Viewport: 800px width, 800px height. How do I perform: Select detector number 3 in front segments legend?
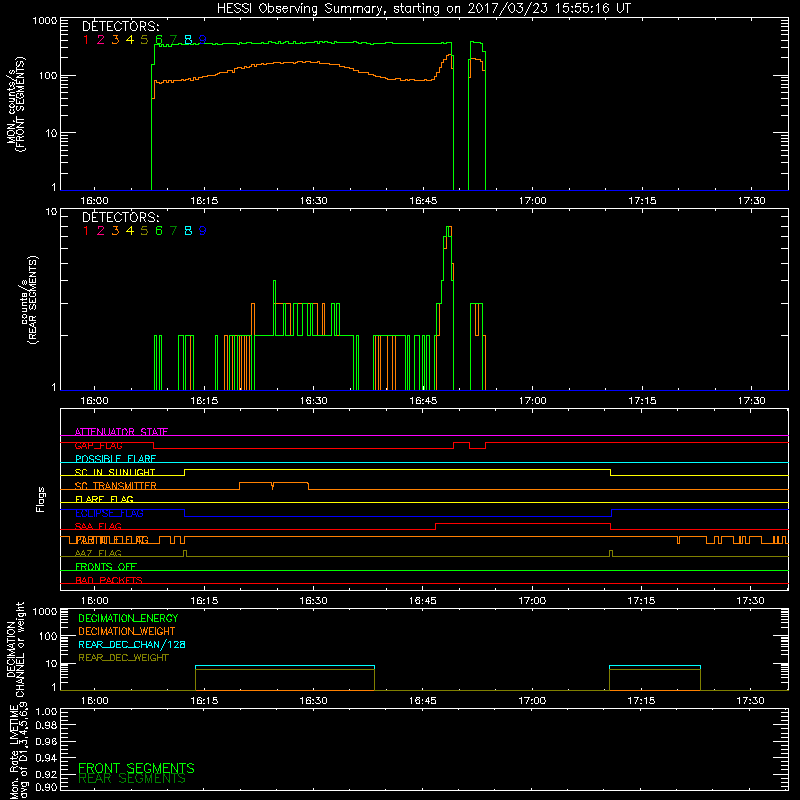tap(115, 39)
